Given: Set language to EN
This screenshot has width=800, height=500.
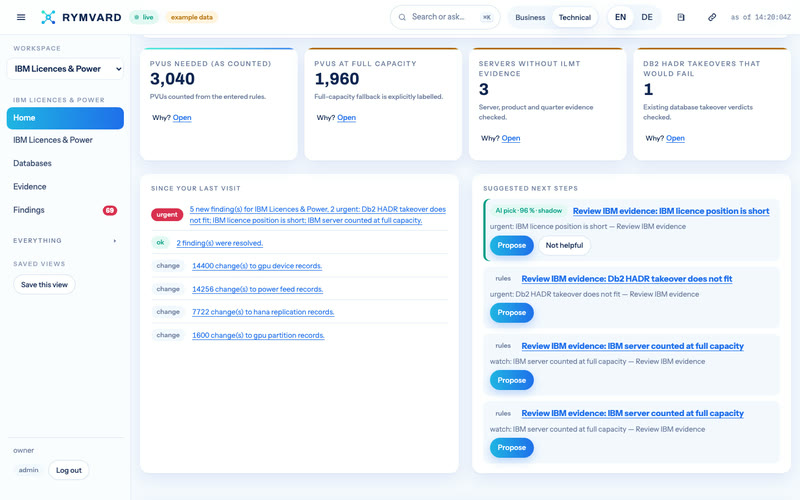Looking at the screenshot, I should click(x=620, y=17).
